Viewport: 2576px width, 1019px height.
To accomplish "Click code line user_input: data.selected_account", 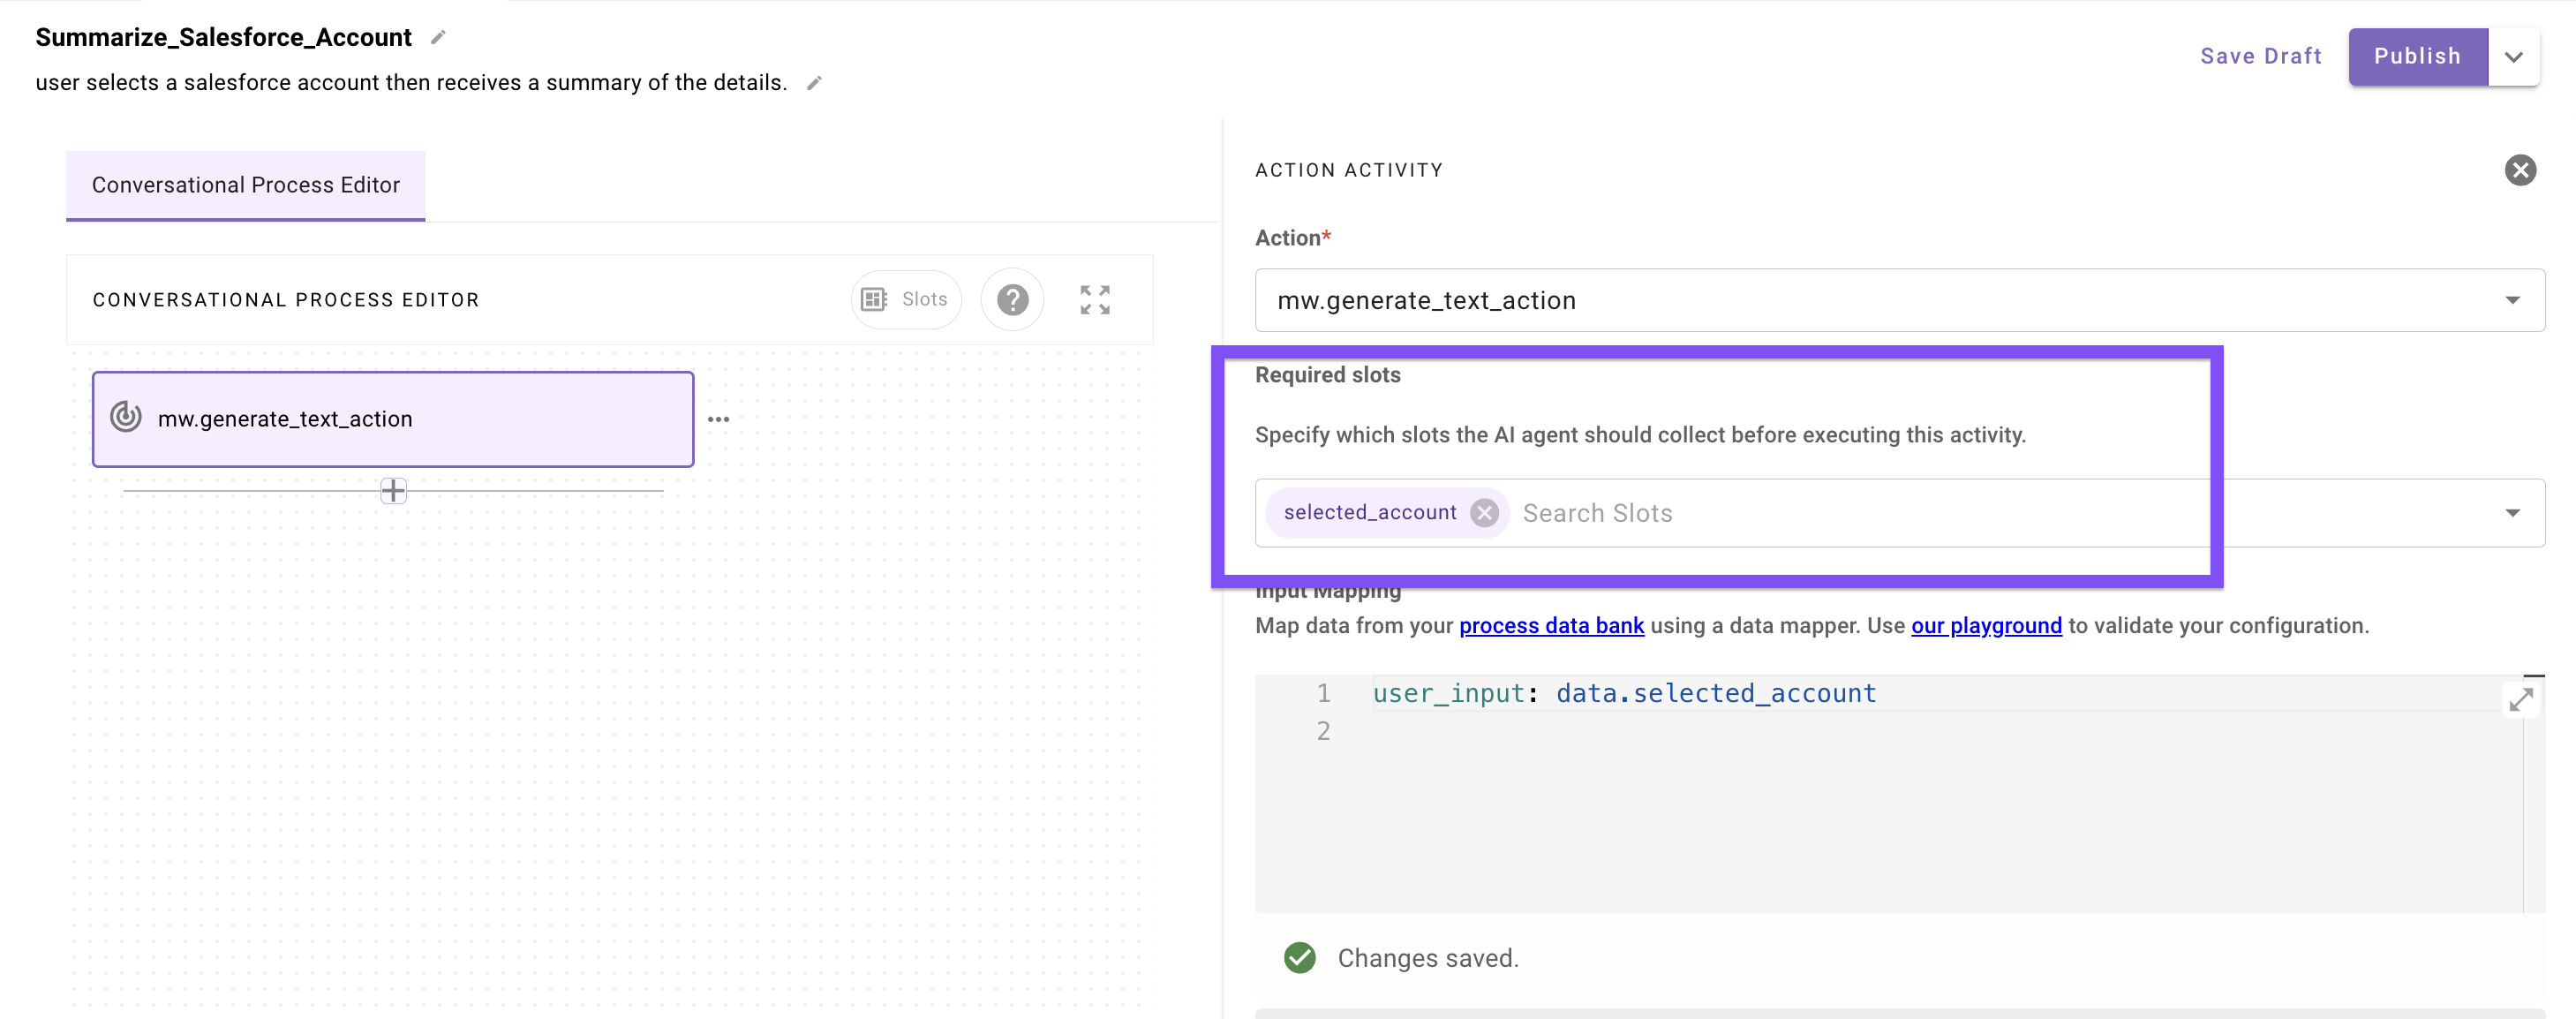I will (x=1624, y=693).
